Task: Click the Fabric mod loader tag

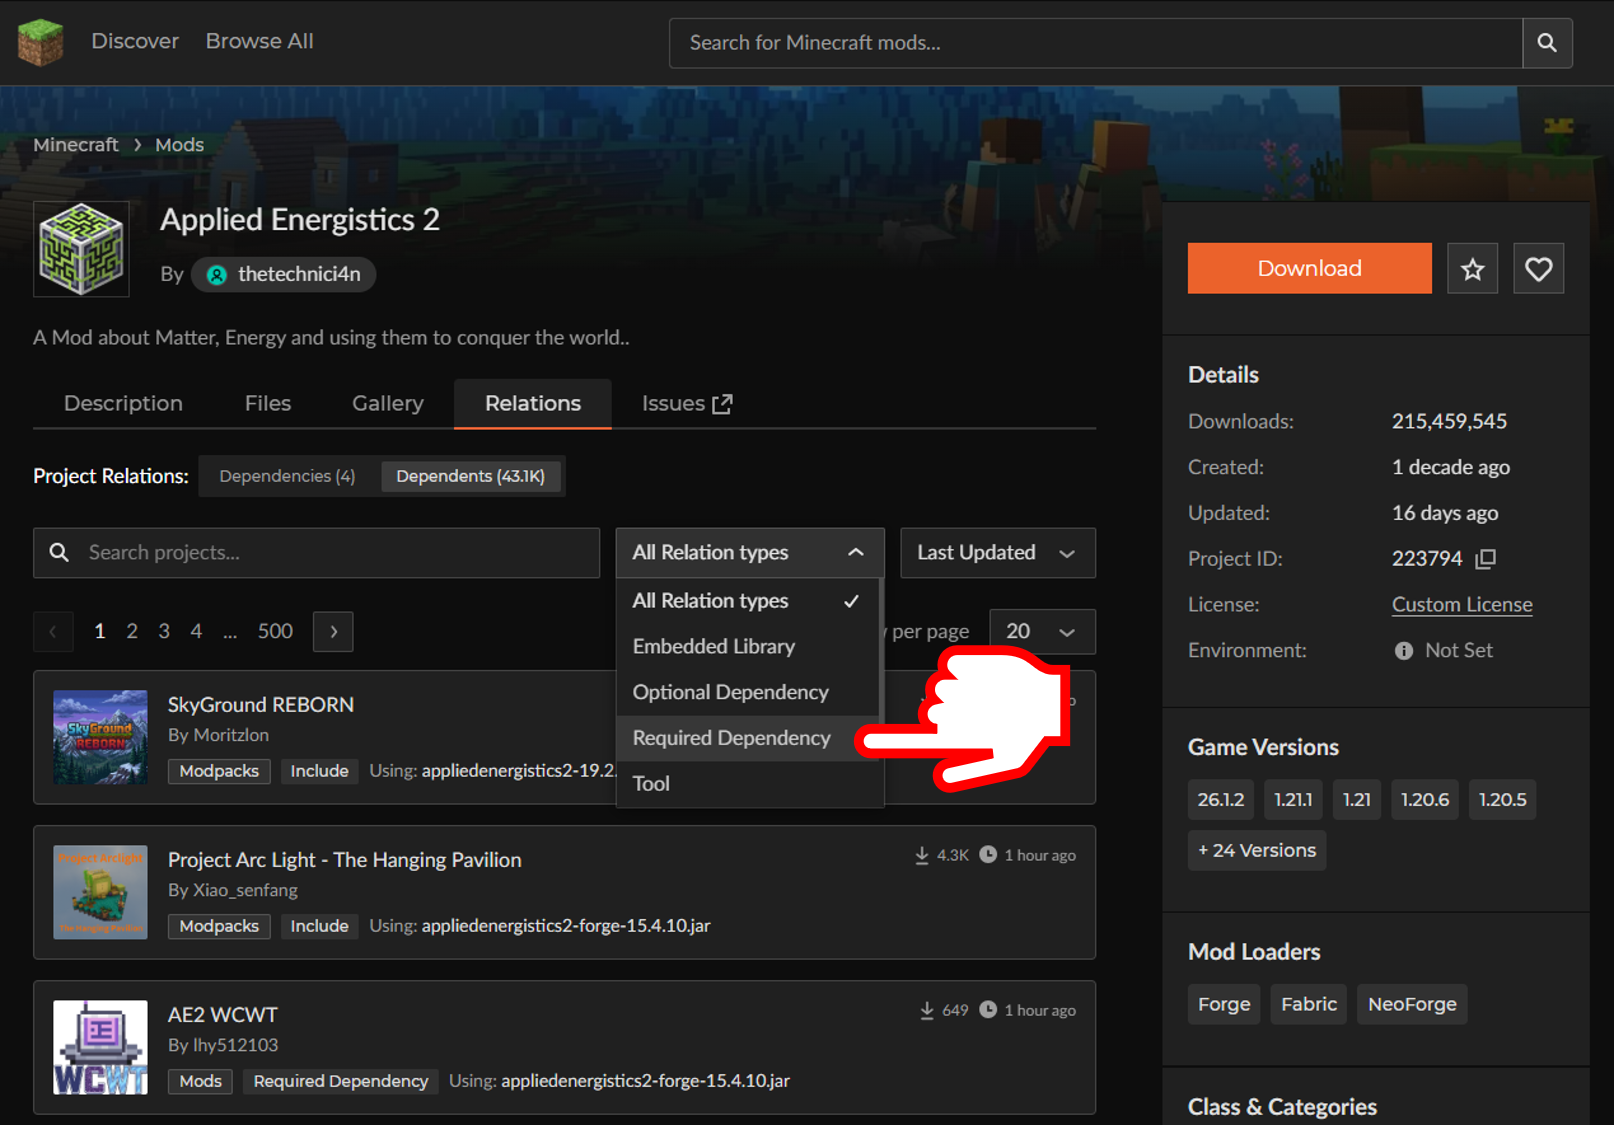Action: (1309, 1005)
